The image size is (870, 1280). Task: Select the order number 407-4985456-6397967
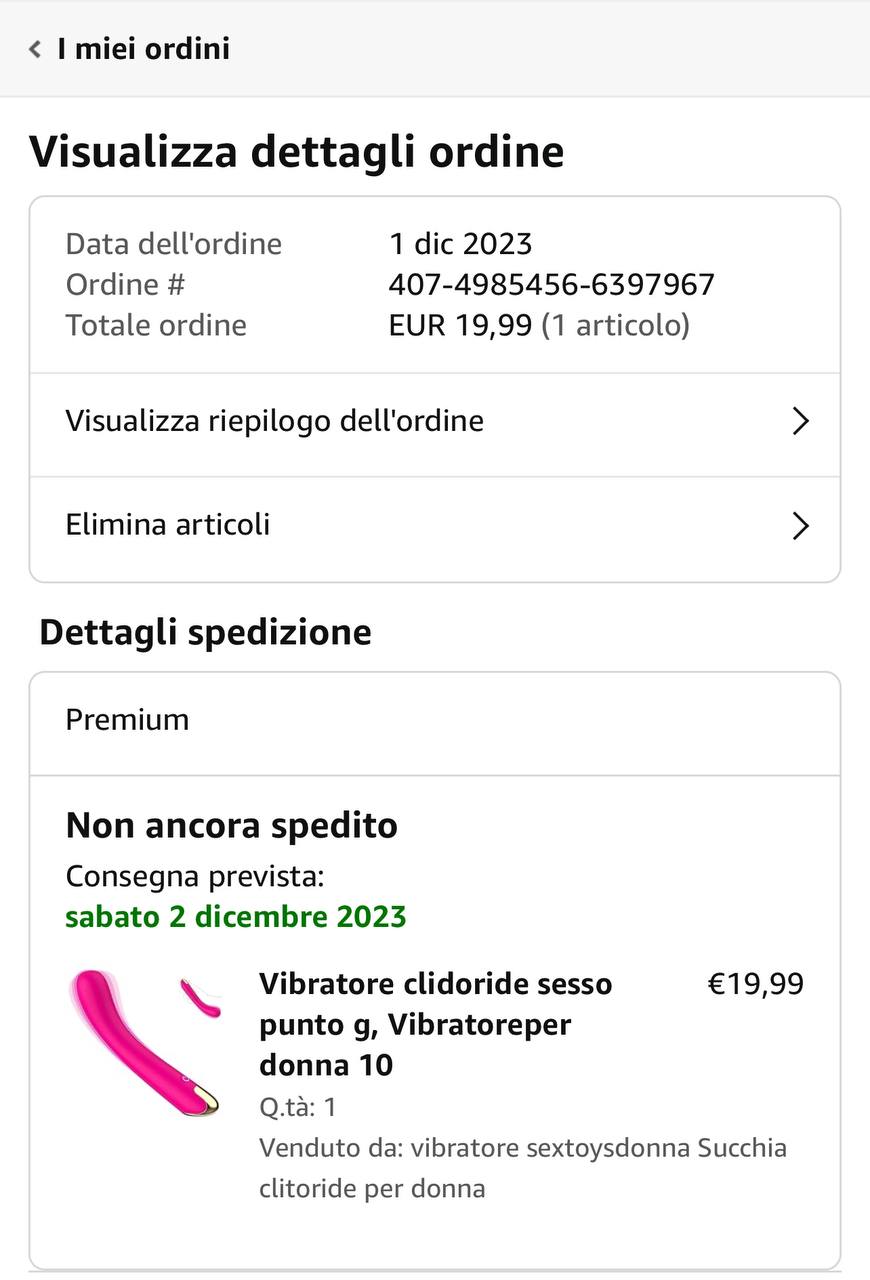tap(551, 285)
